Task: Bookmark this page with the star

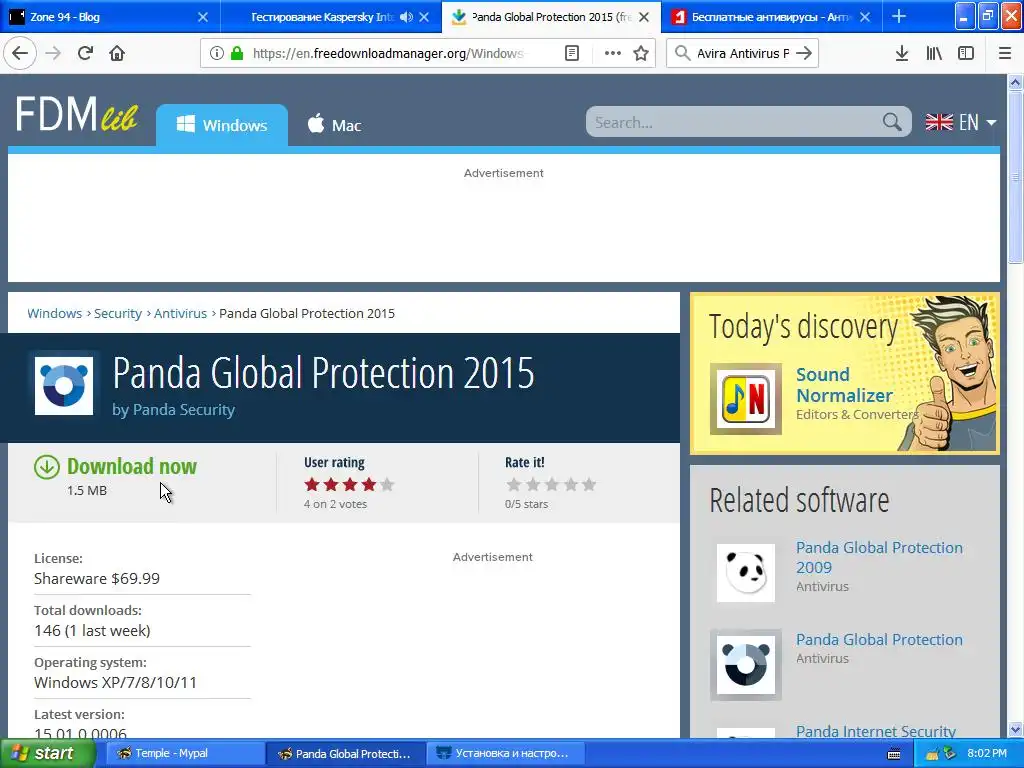Action: tap(641, 54)
